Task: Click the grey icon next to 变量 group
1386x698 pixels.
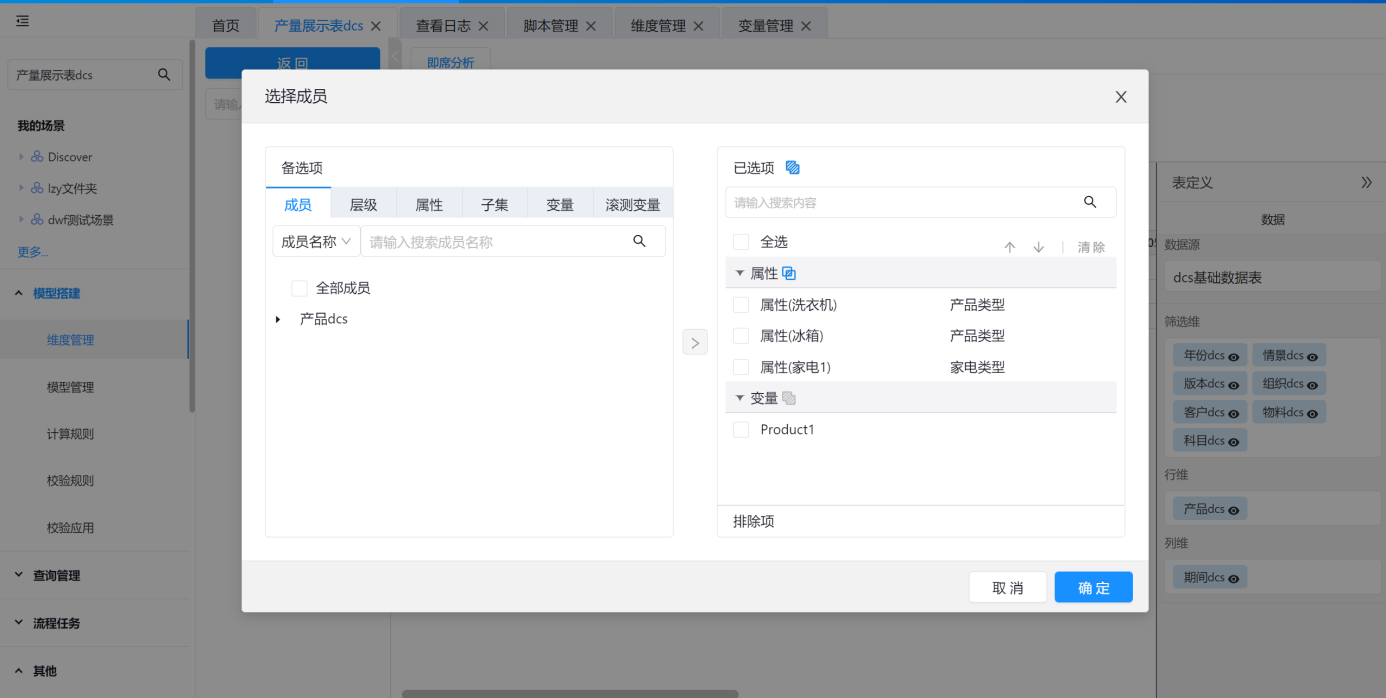Action: (x=789, y=398)
